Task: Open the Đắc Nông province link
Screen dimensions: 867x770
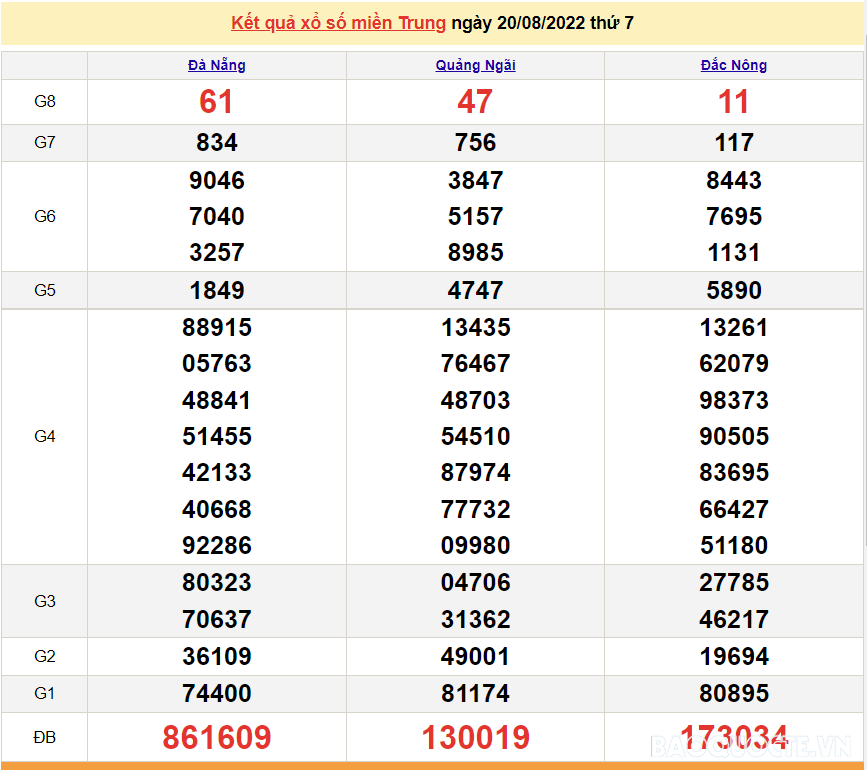Action: click(x=733, y=65)
